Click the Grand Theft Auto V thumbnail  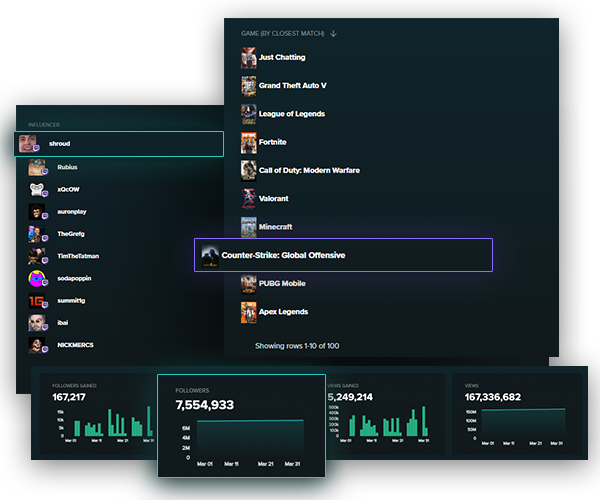click(x=249, y=86)
